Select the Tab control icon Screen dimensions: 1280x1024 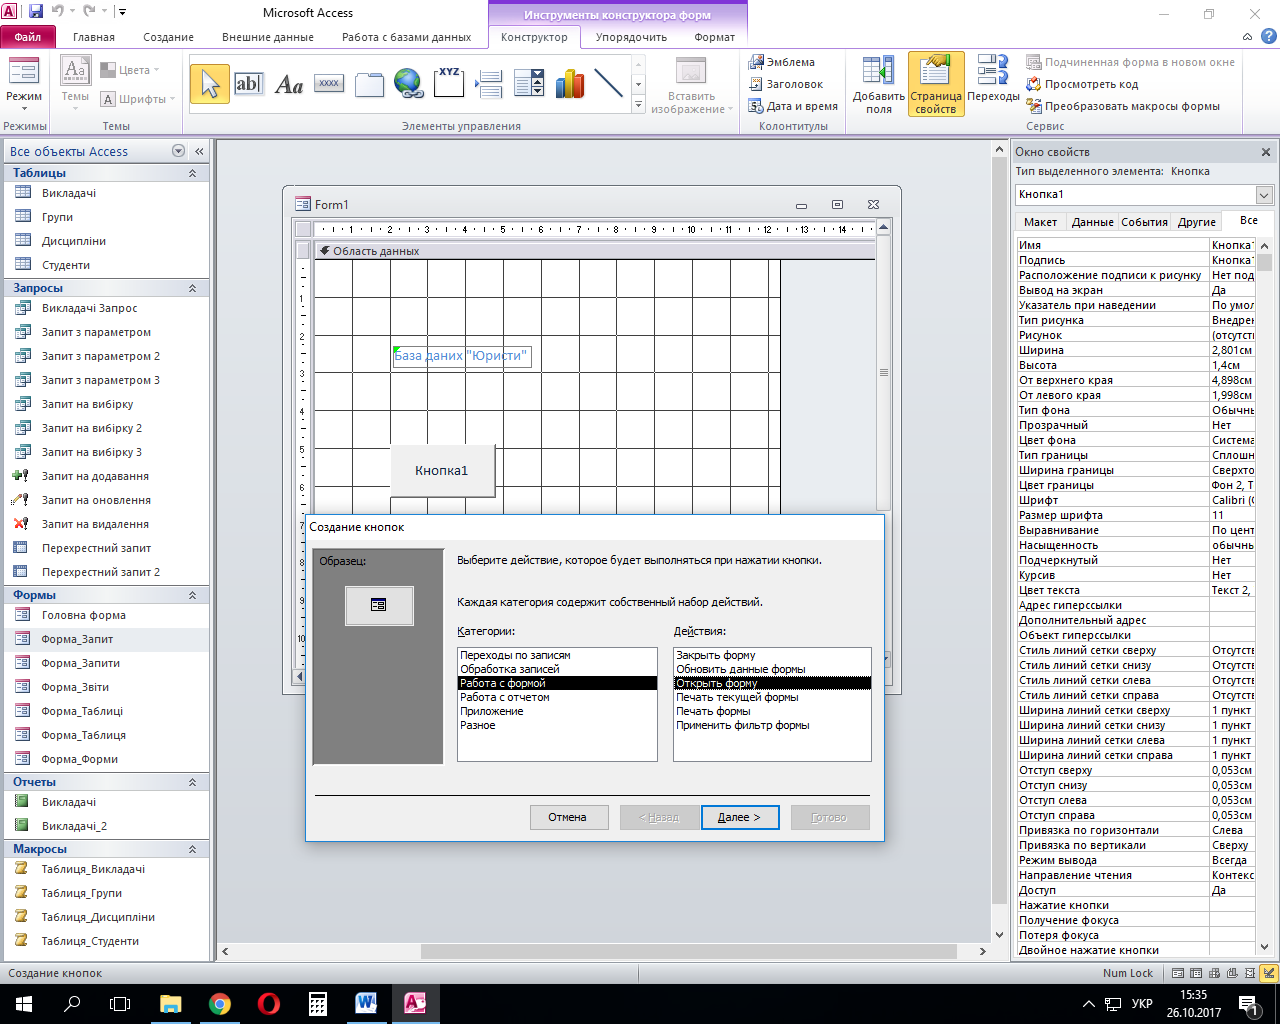tap(369, 85)
